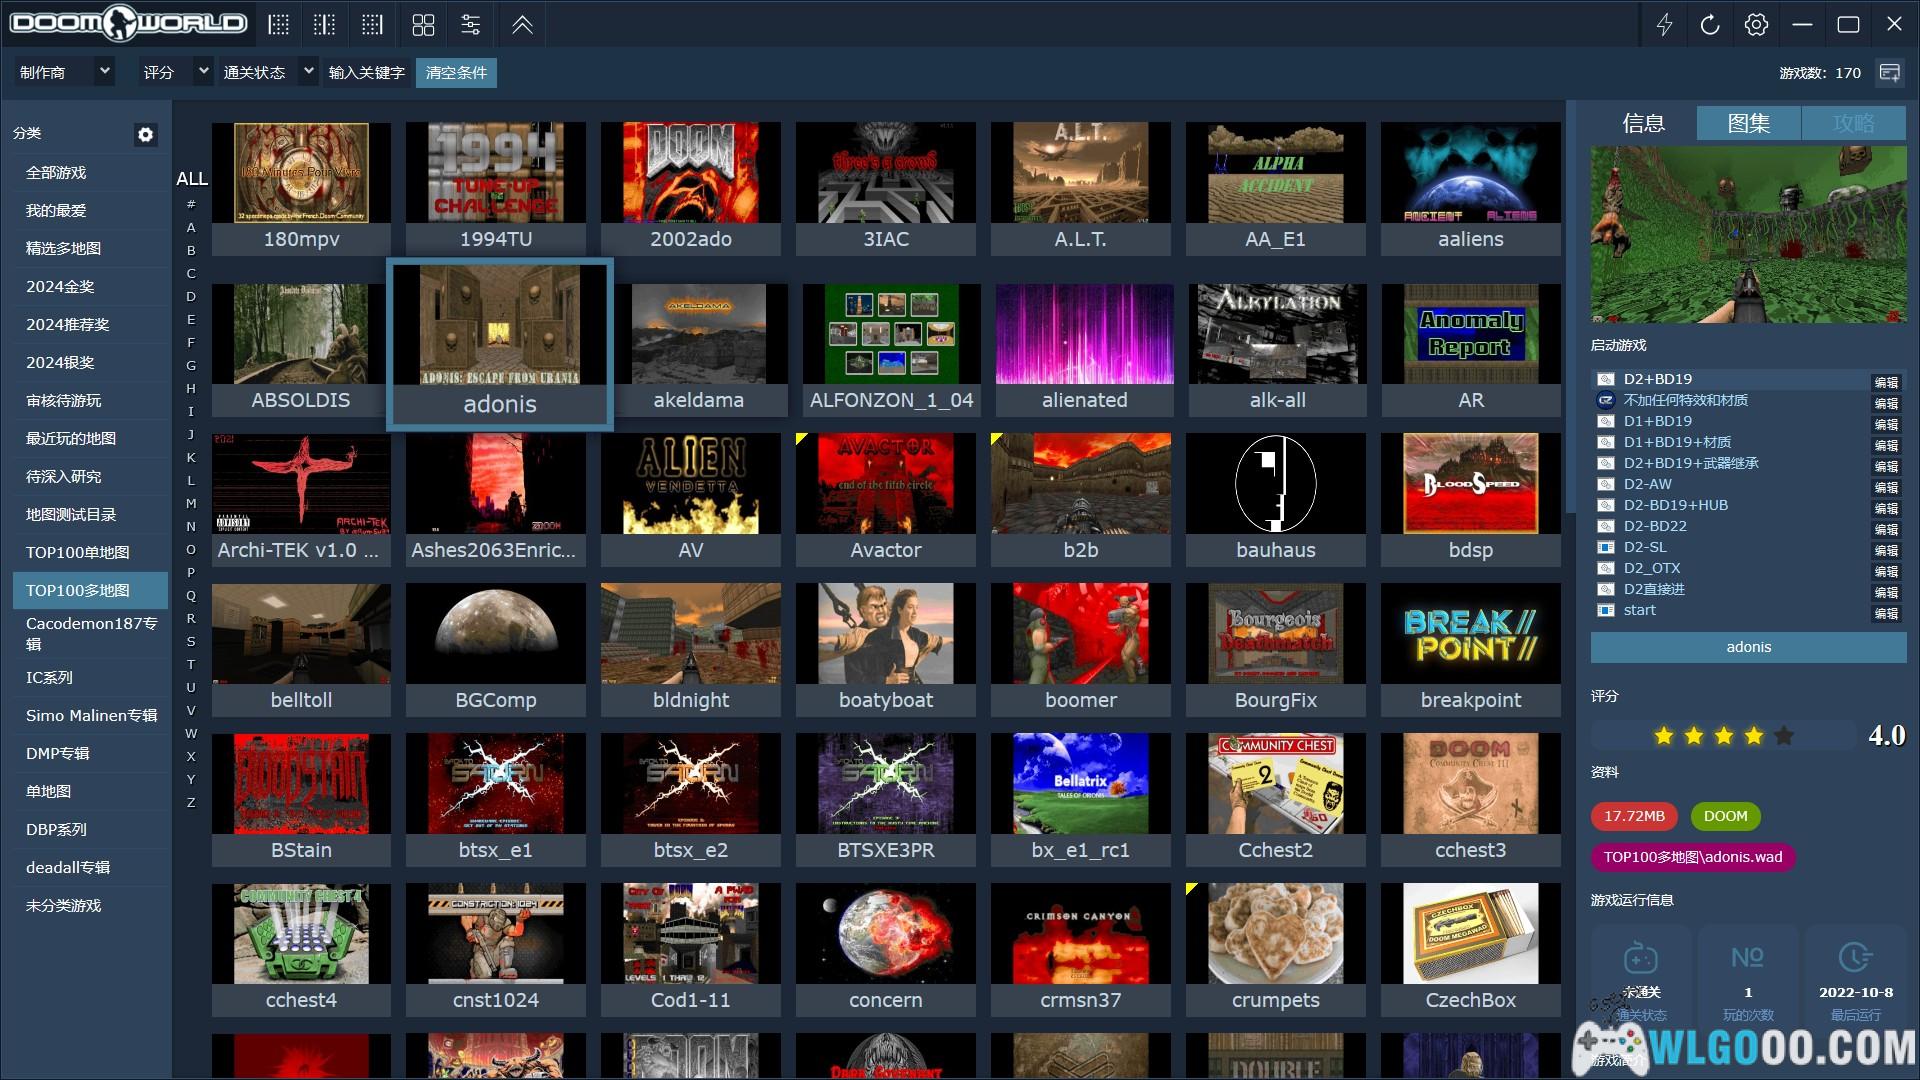Click the double-chevron collapse icon
This screenshot has width=1920, height=1080.
coord(522,25)
